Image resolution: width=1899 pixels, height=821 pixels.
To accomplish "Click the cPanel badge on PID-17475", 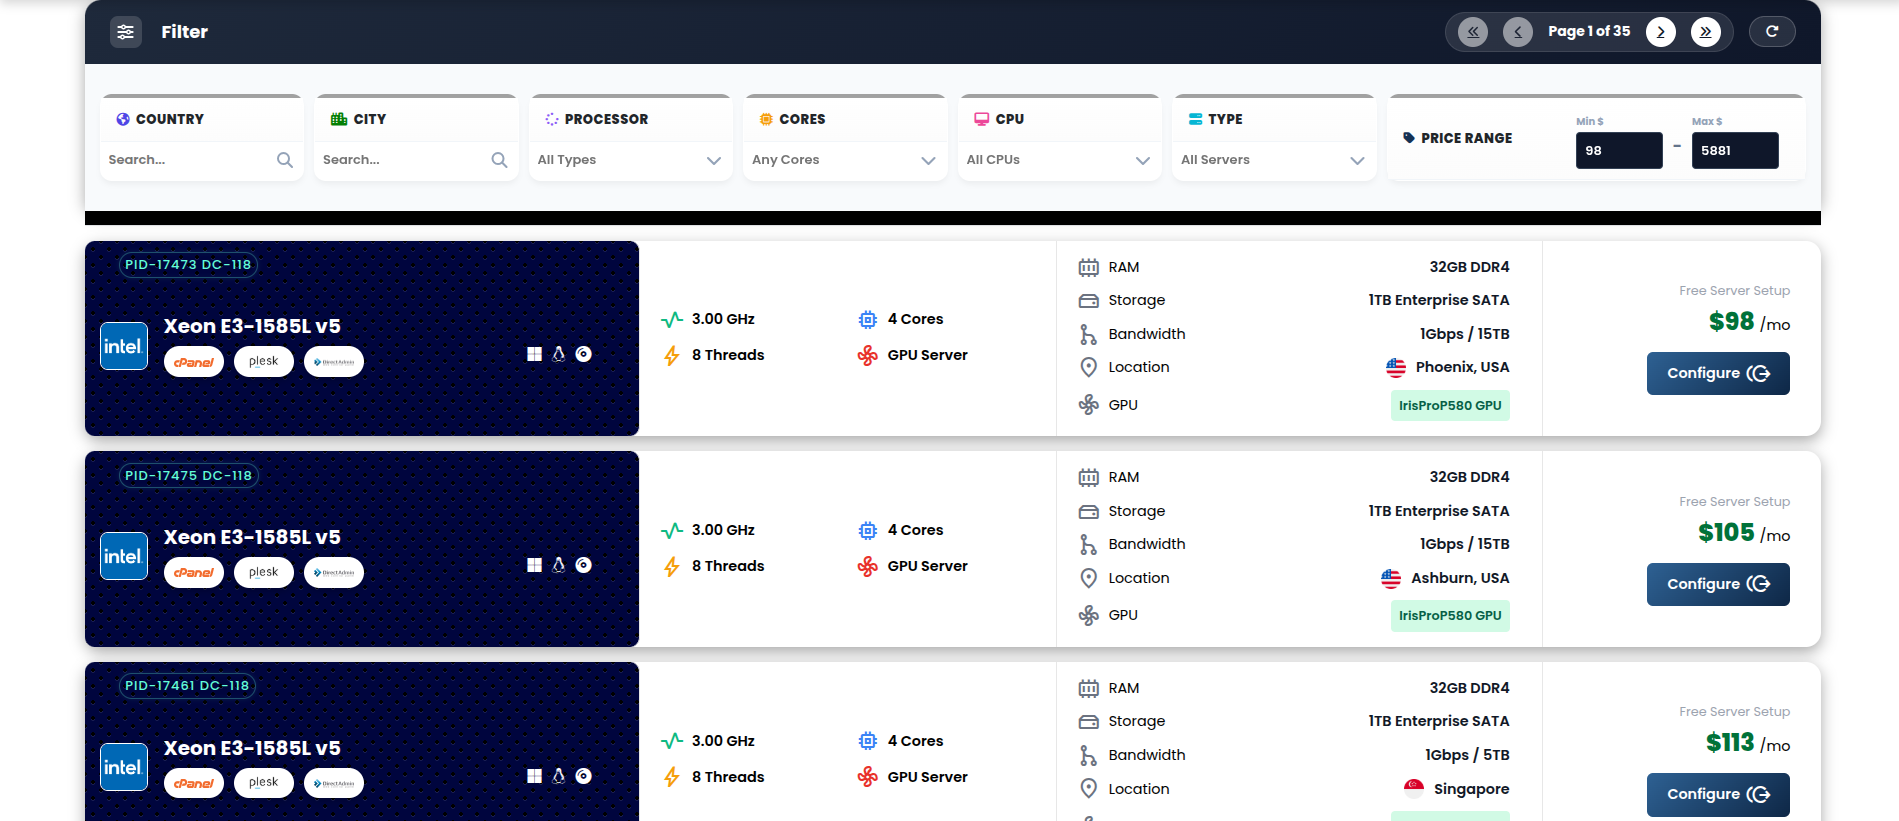I will (194, 573).
